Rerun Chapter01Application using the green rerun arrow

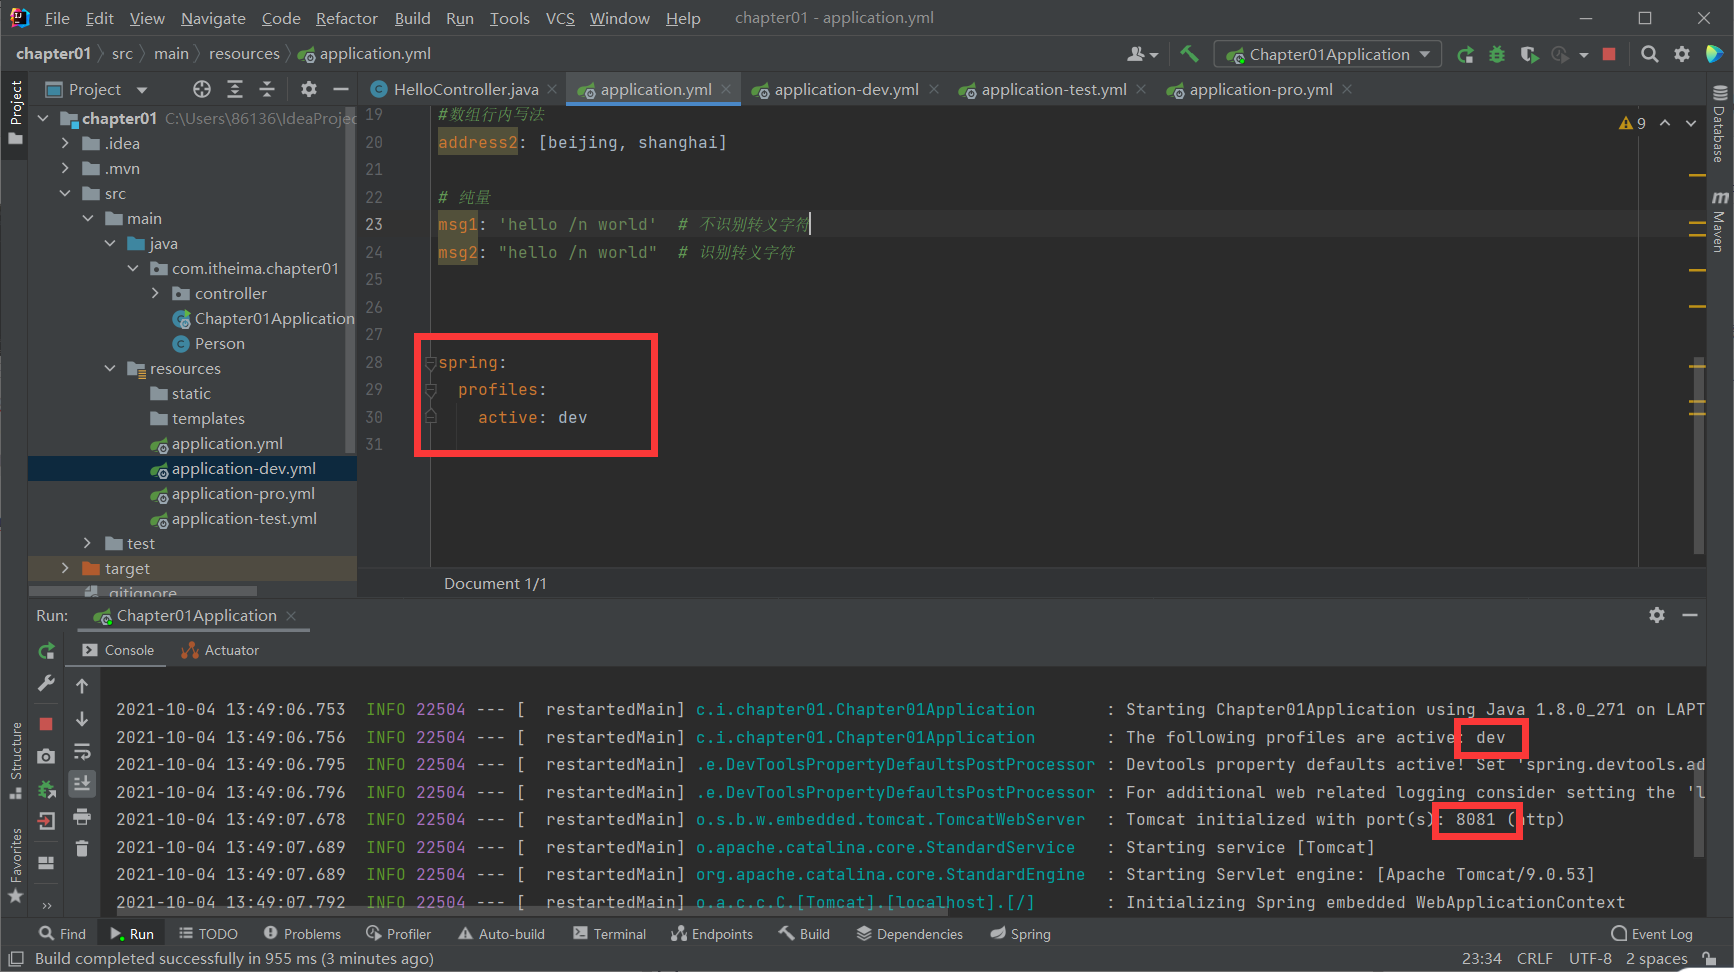(45, 650)
